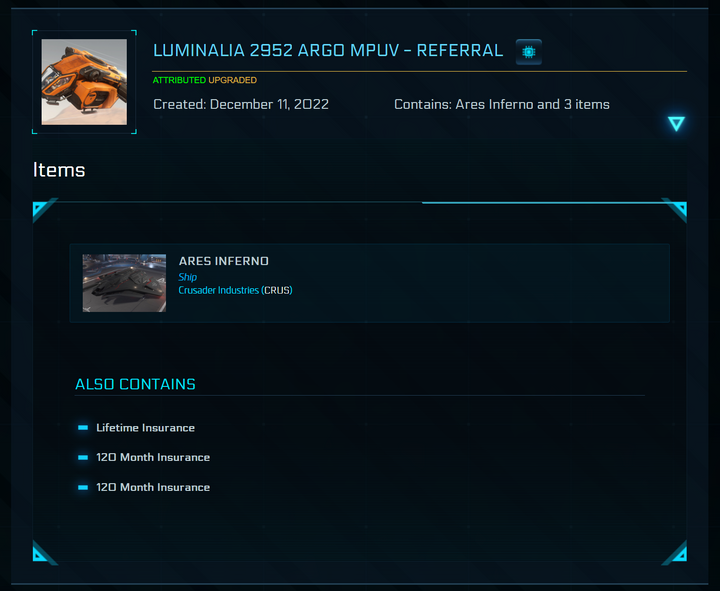The width and height of the screenshot is (720, 591).
Task: Click the Items section heading
Action: coord(59,170)
